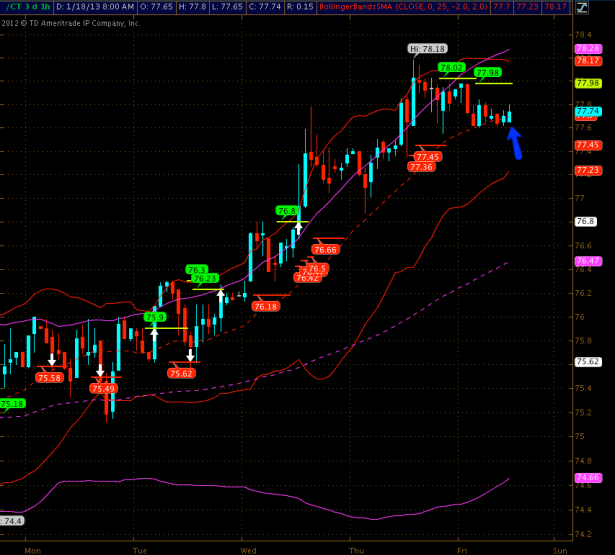Viewport: 615px width, 555px height.
Task: Click the green 78.02 signal bubble
Action: click(x=452, y=67)
